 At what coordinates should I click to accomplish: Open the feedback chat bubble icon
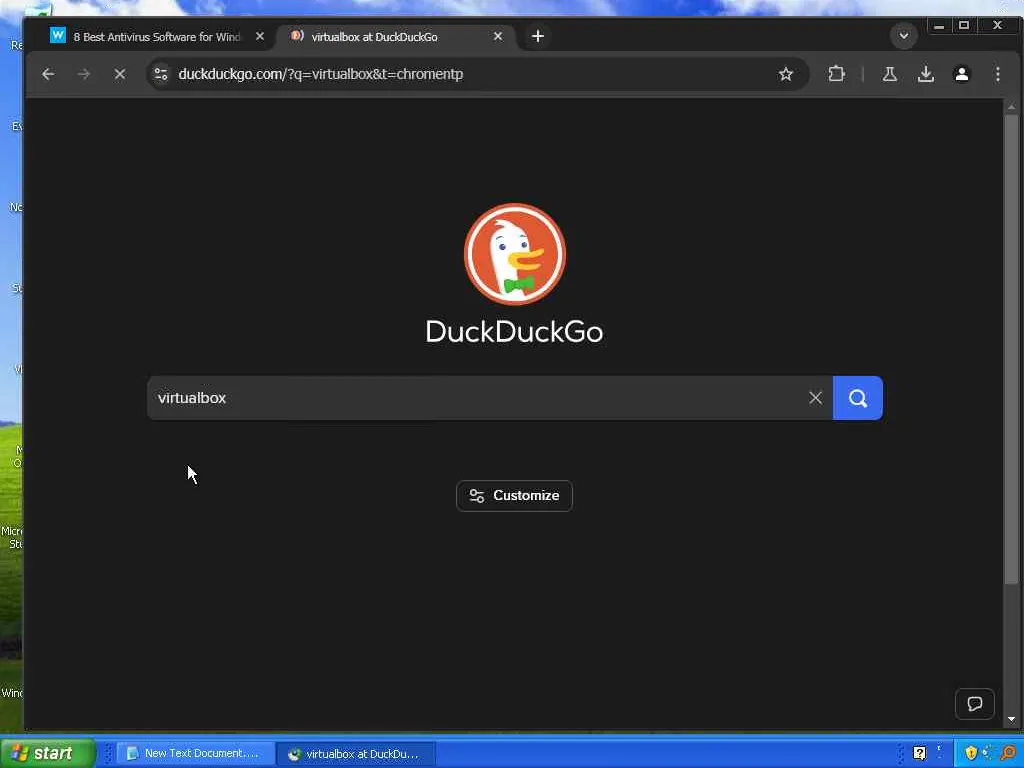(974, 704)
